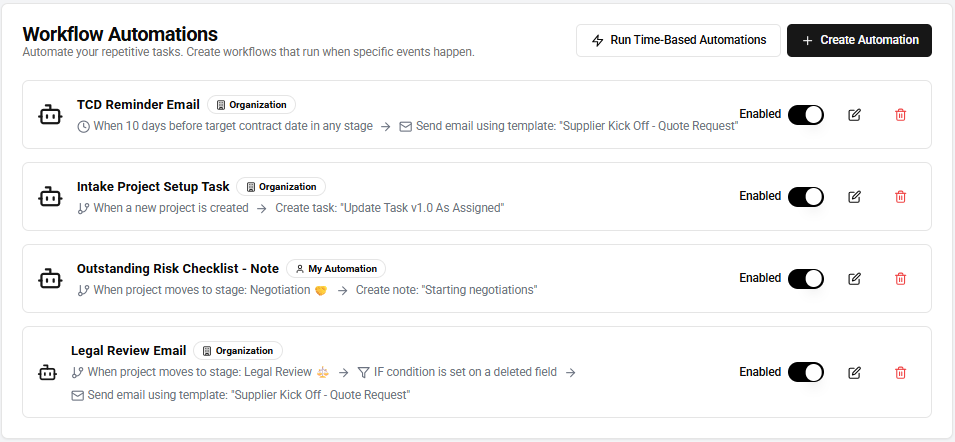This screenshot has width=955, height=442.
Task: Create a new automation
Action: click(859, 40)
